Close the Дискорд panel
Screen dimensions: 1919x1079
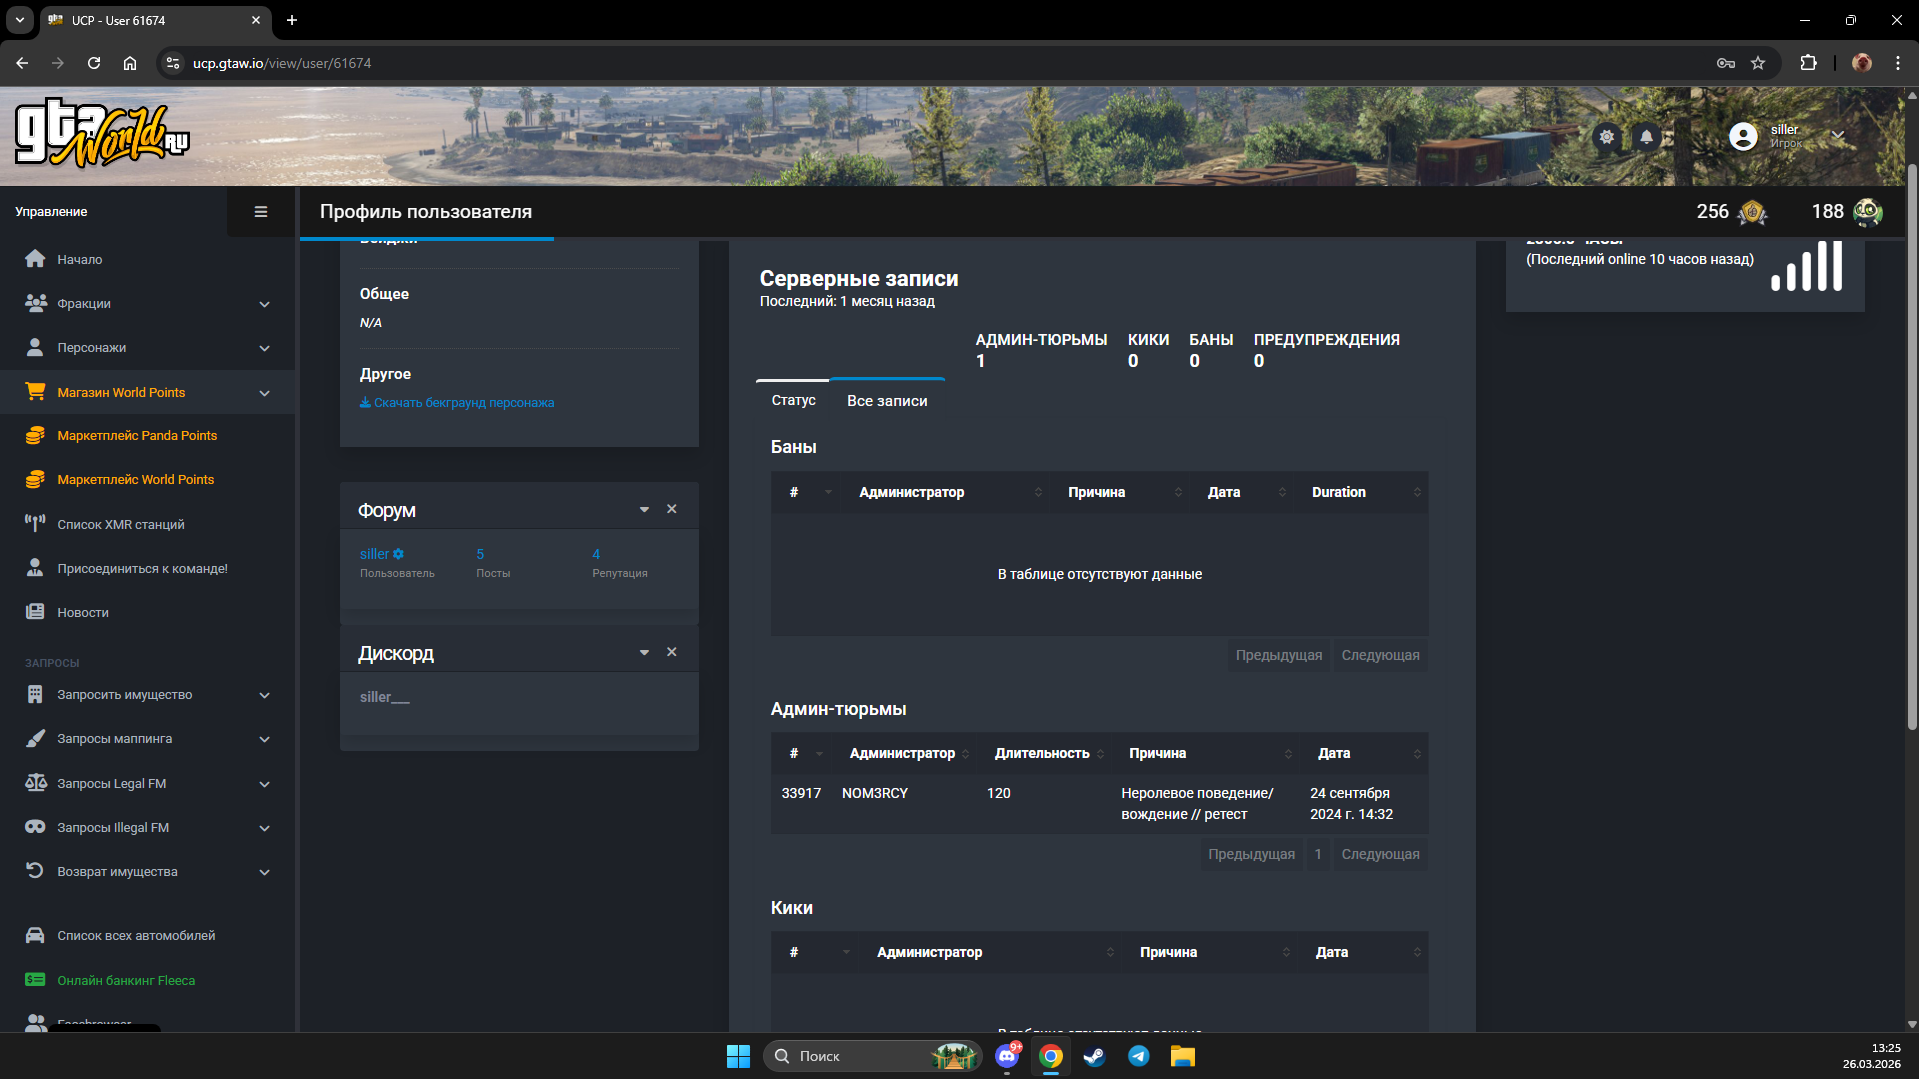pyautogui.click(x=672, y=652)
